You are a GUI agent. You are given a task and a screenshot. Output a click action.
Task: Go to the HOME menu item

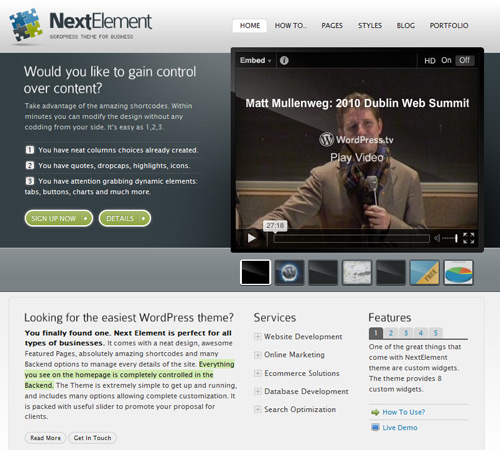pyautogui.click(x=250, y=26)
